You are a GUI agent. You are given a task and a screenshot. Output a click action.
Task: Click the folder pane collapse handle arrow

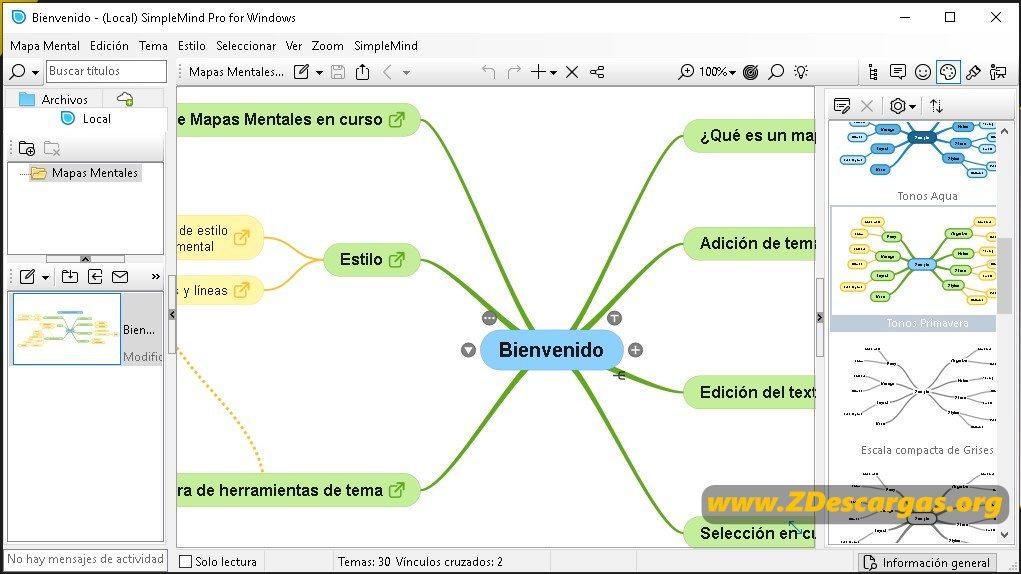coord(85,258)
